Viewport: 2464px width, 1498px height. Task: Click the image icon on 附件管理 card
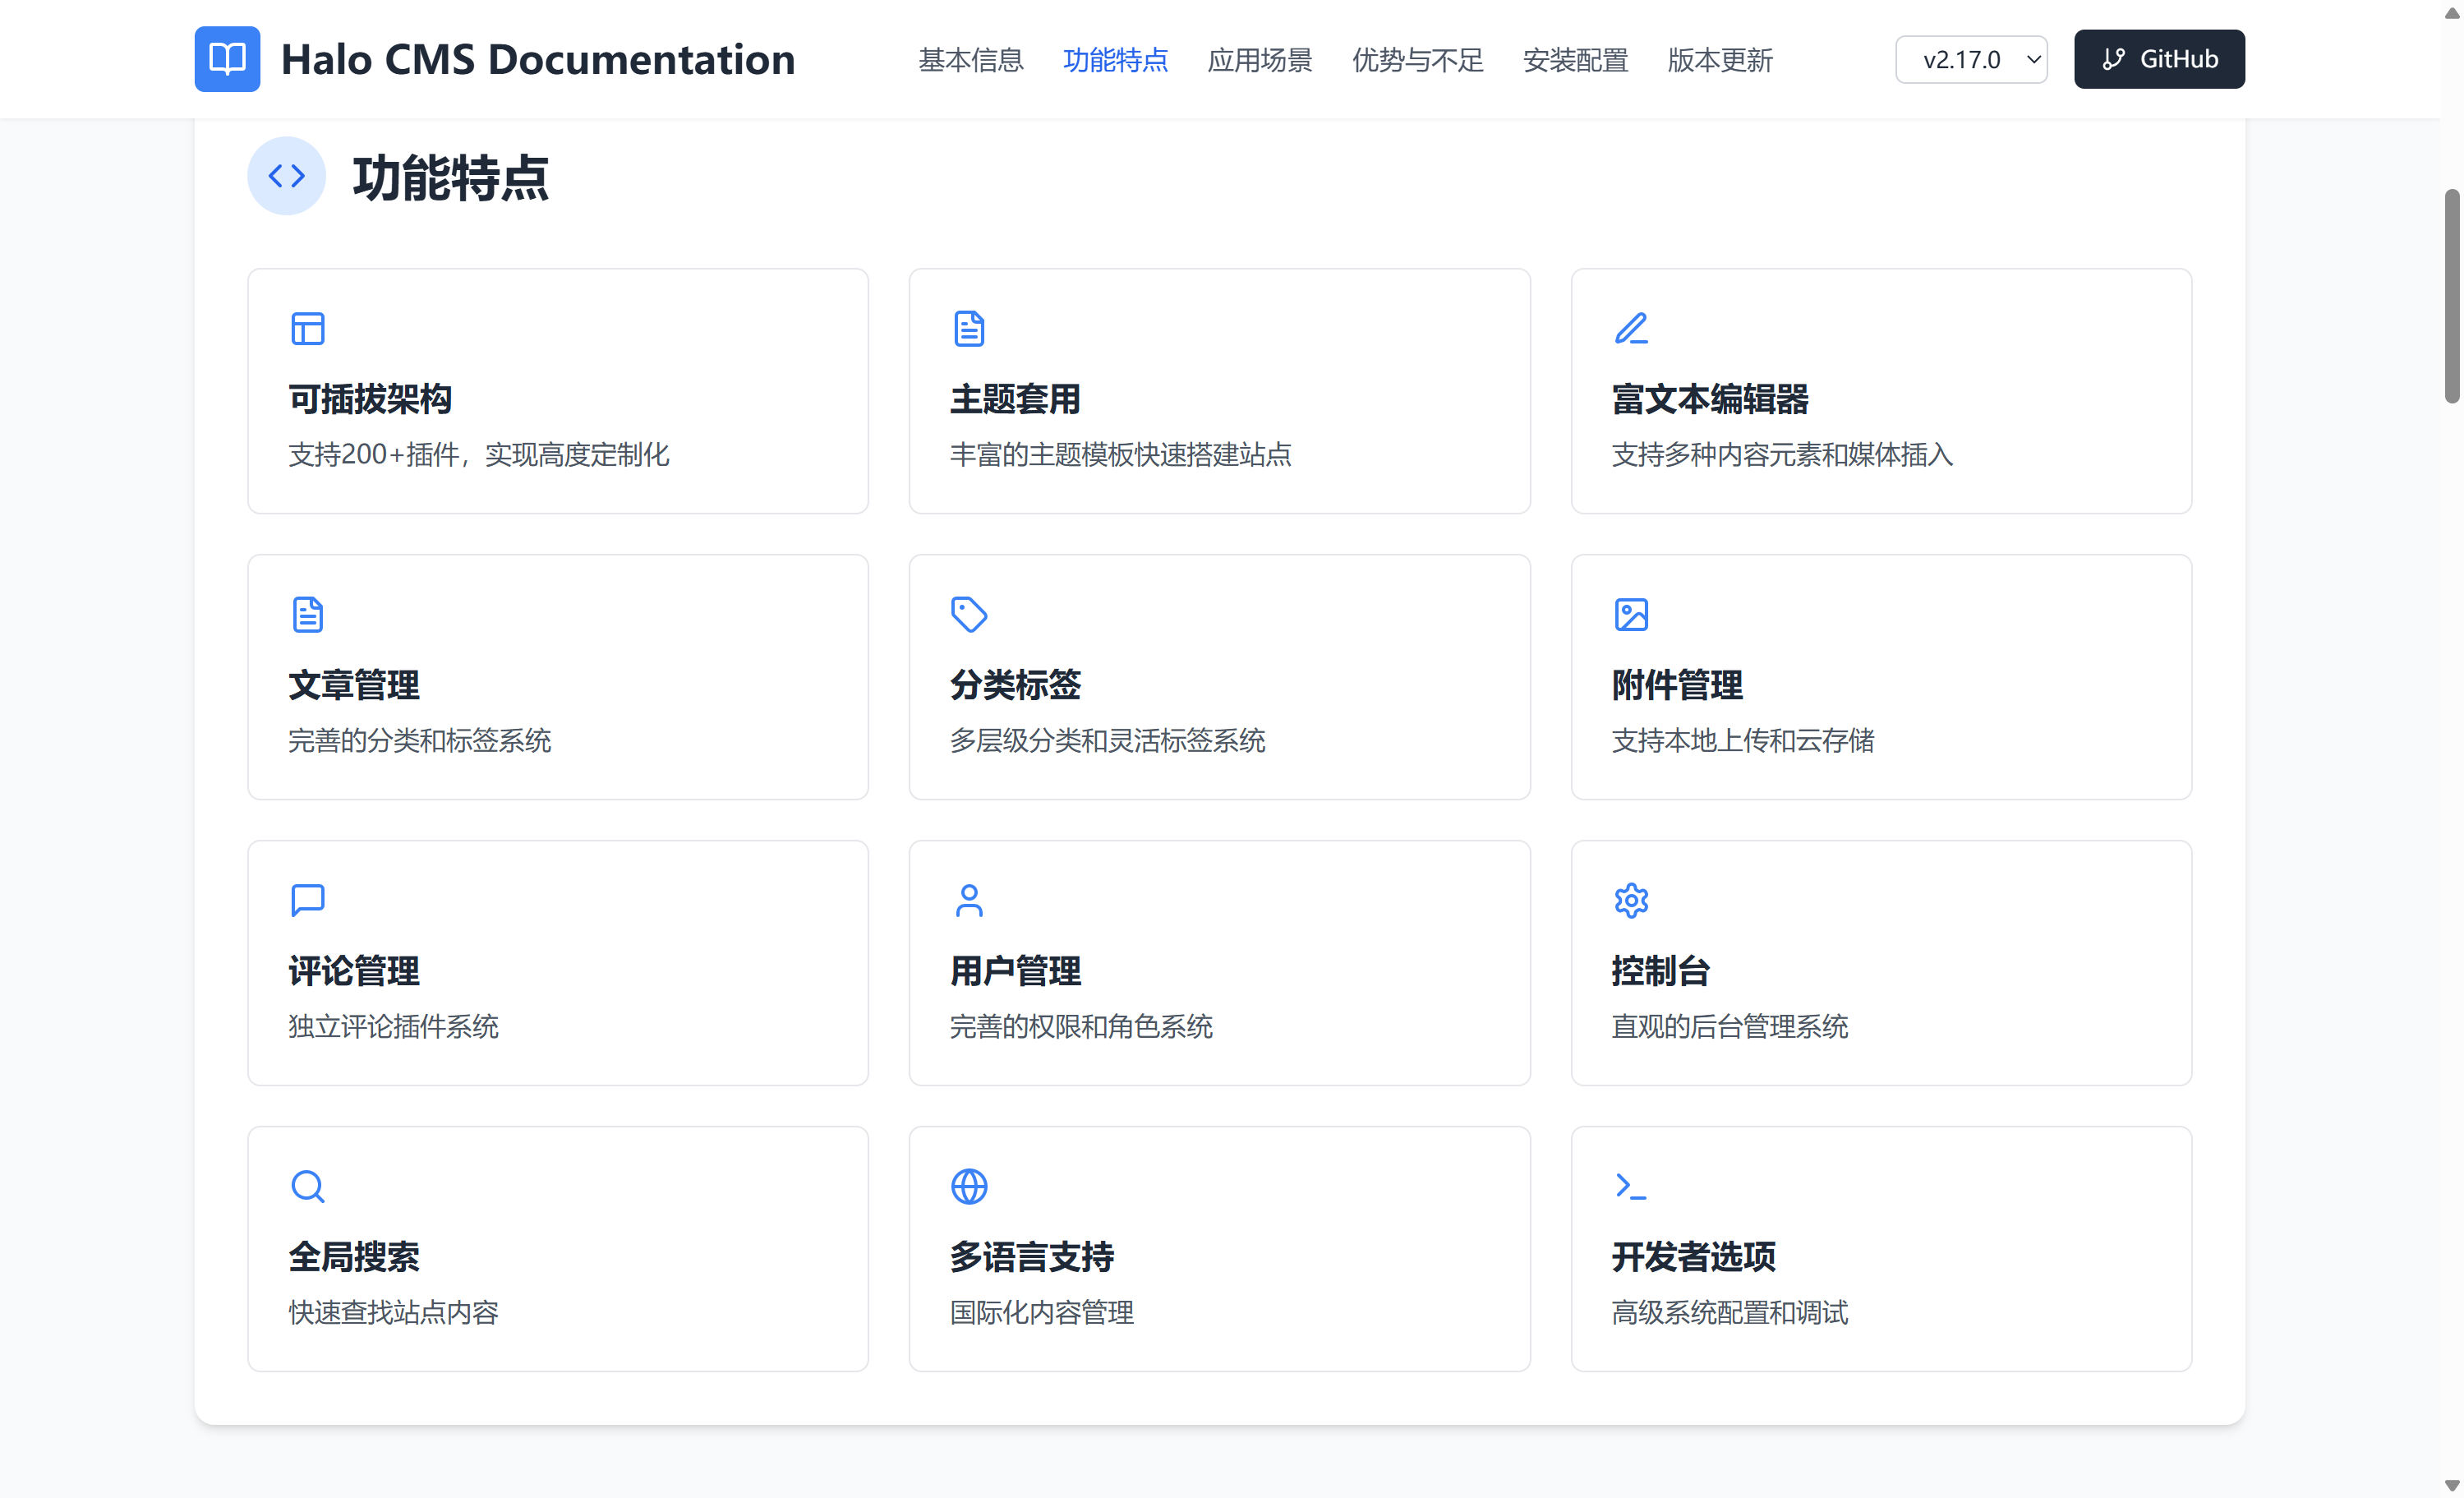tap(1631, 614)
